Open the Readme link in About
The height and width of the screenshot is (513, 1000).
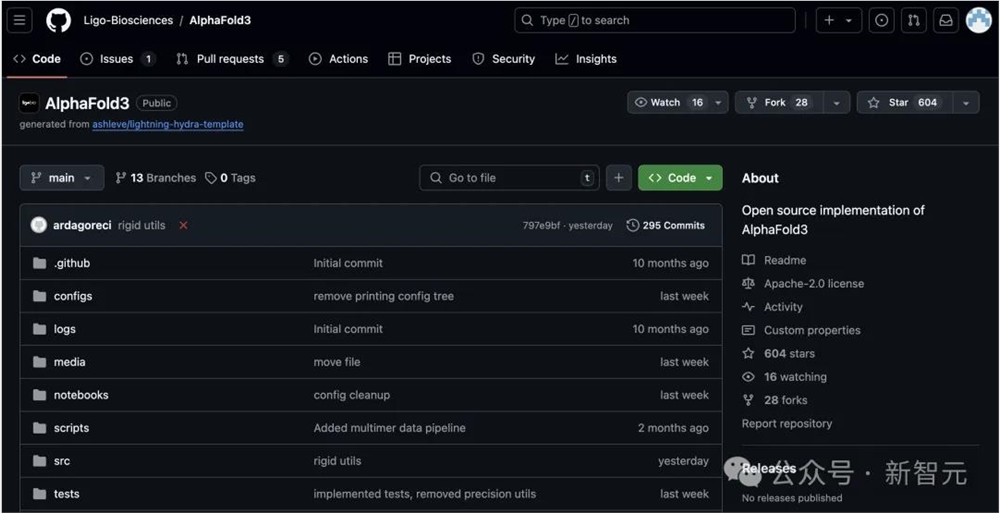[774, 260]
